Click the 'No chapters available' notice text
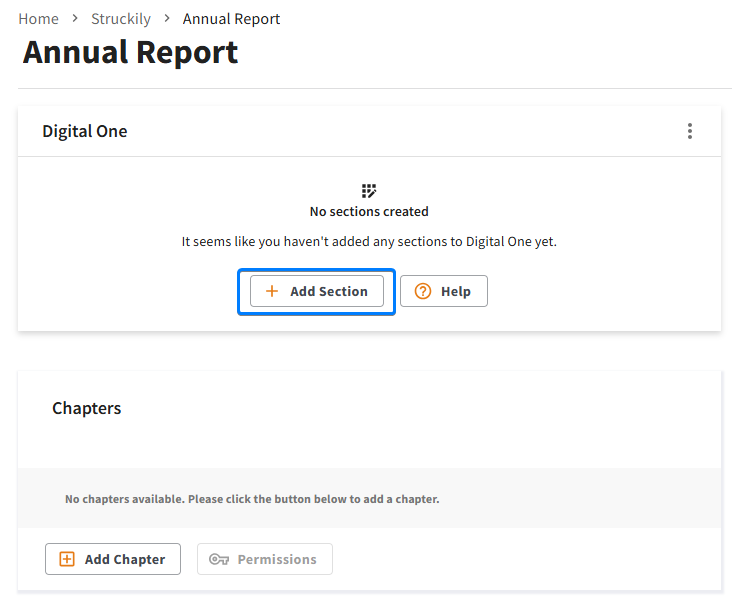Image resolution: width=732 pixels, height=606 pixels. [252, 499]
